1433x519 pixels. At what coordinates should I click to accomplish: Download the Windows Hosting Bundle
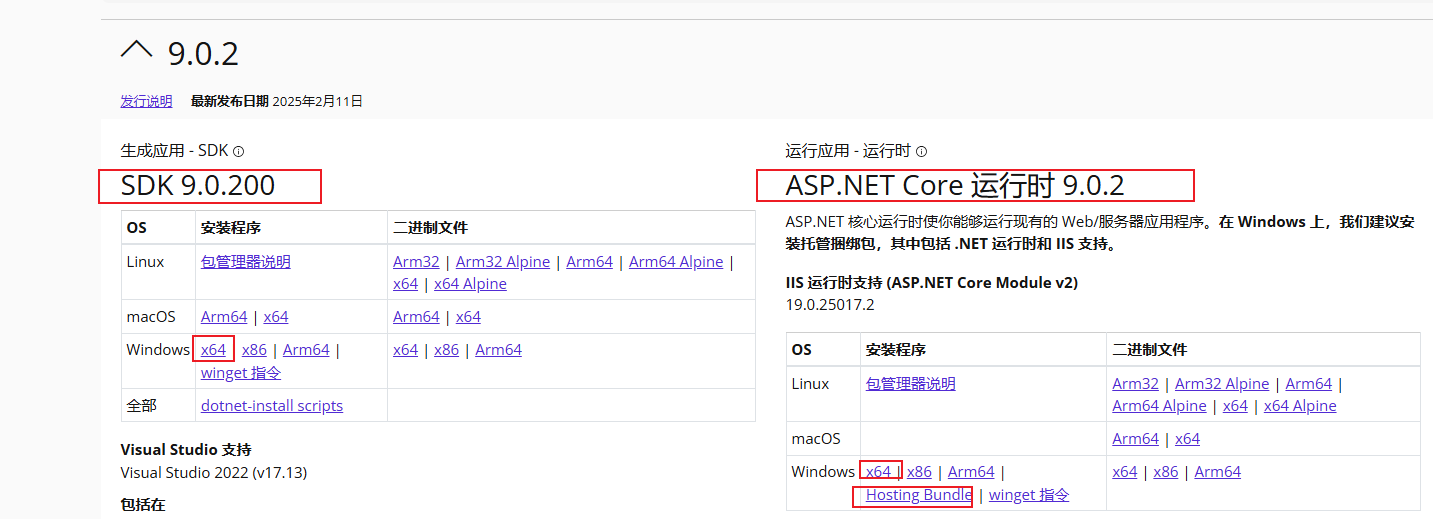point(919,494)
